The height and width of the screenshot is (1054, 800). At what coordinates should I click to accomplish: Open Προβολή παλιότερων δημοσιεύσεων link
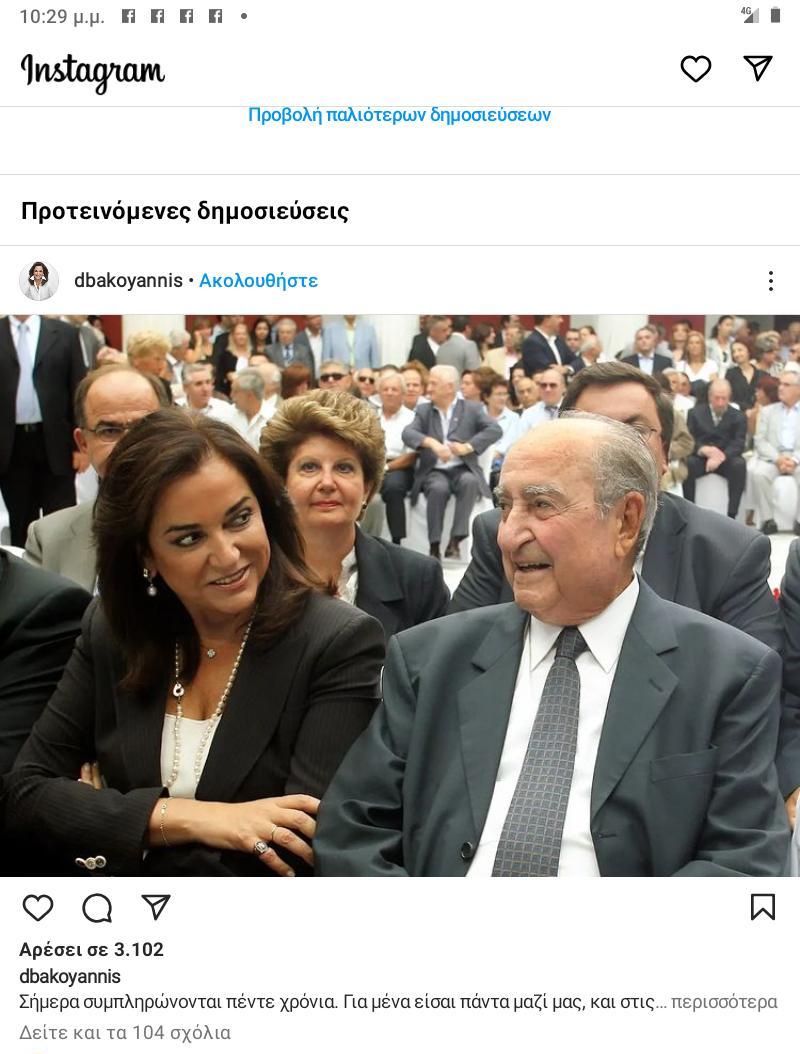(x=399, y=115)
